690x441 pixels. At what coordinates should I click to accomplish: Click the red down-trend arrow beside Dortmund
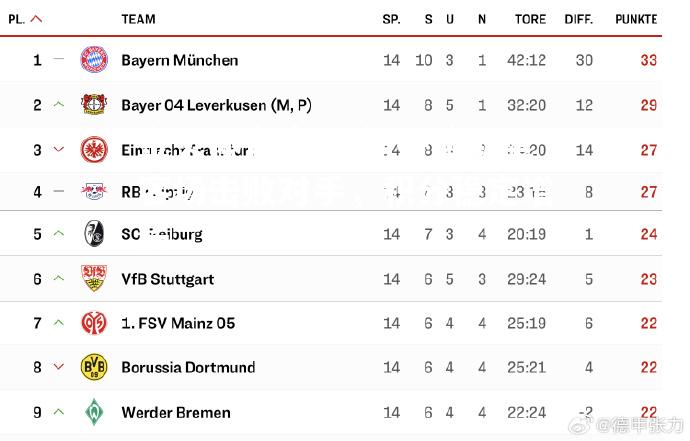[59, 367]
